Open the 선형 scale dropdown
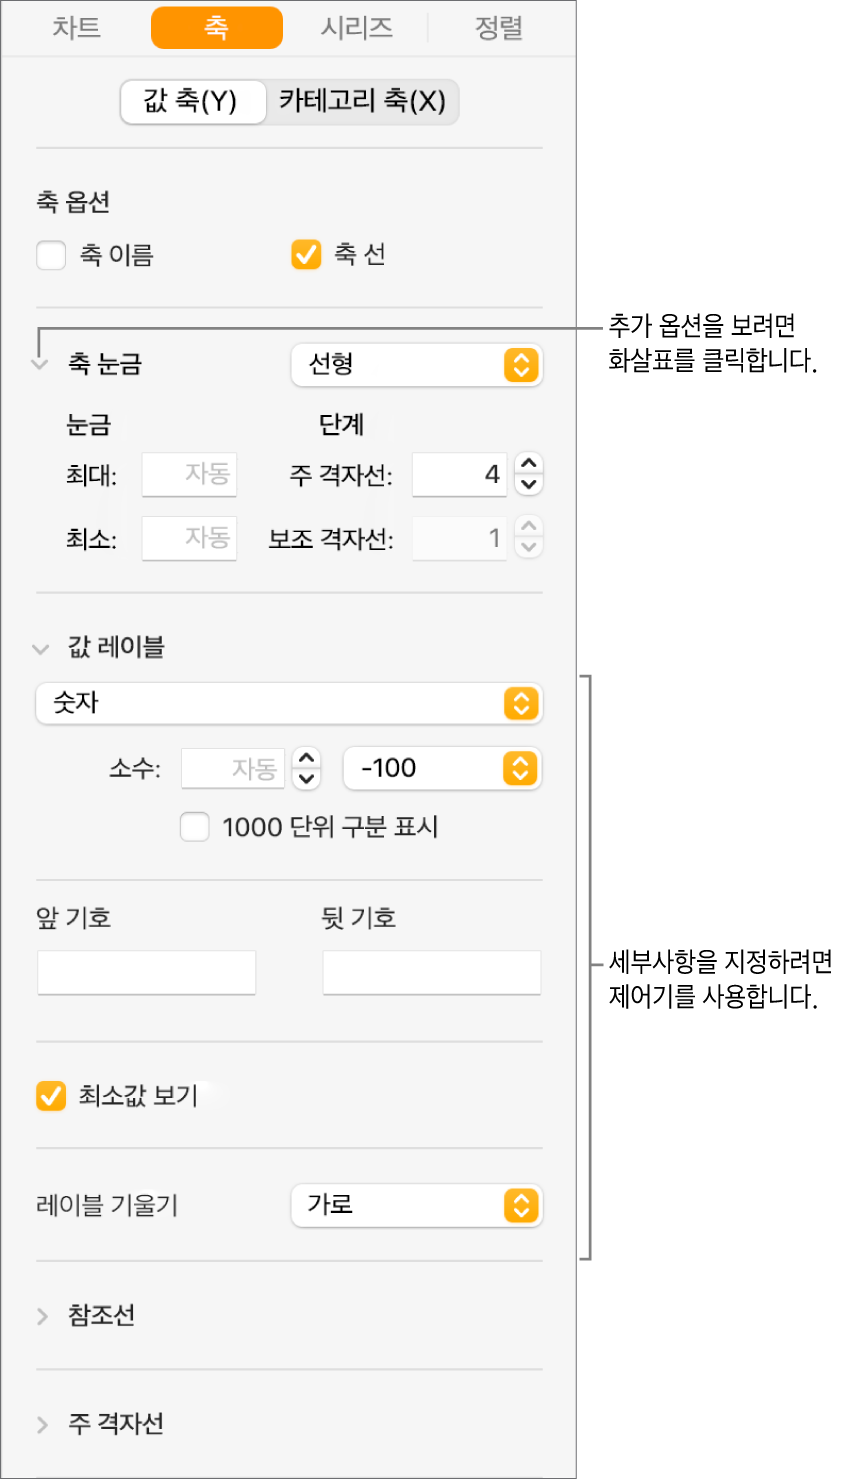Screen dimensions: 851x1479 click(x=416, y=365)
